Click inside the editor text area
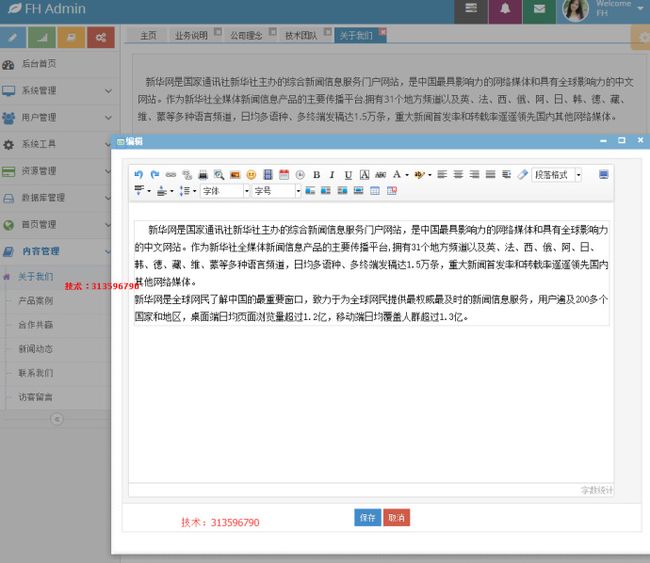The image size is (650, 563). 371,344
